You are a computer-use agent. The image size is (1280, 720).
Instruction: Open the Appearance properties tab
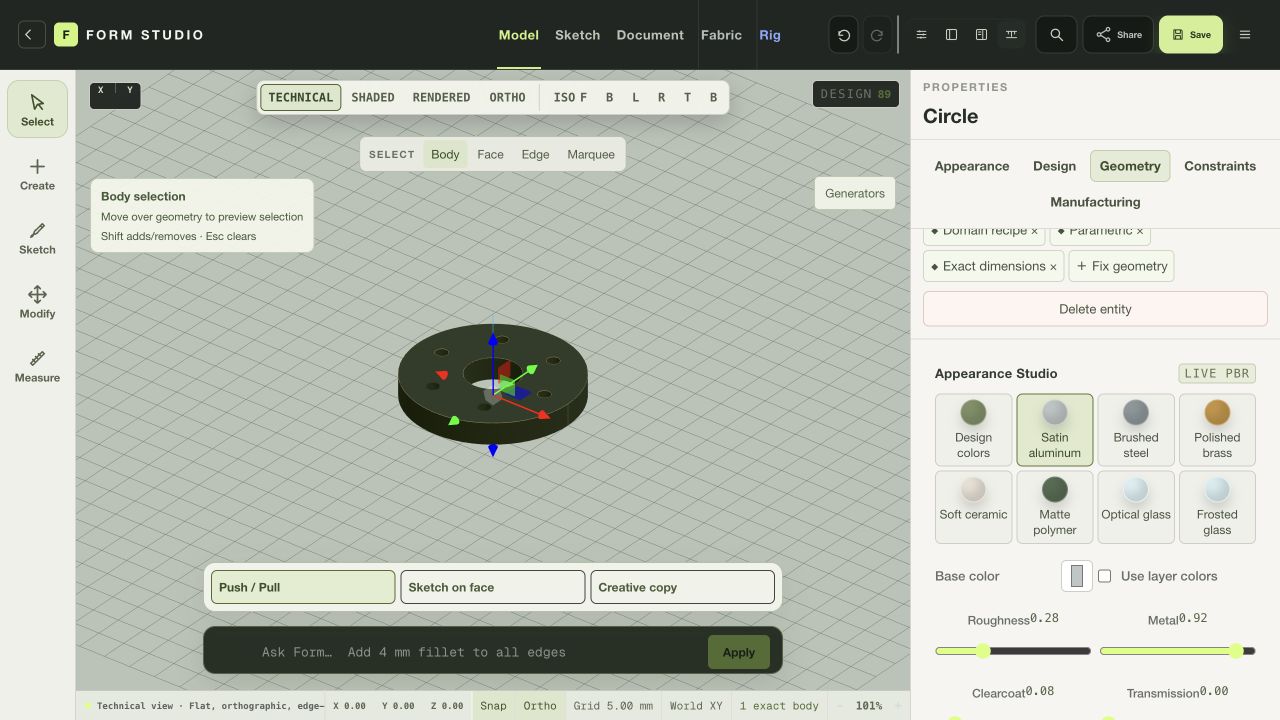pos(972,166)
